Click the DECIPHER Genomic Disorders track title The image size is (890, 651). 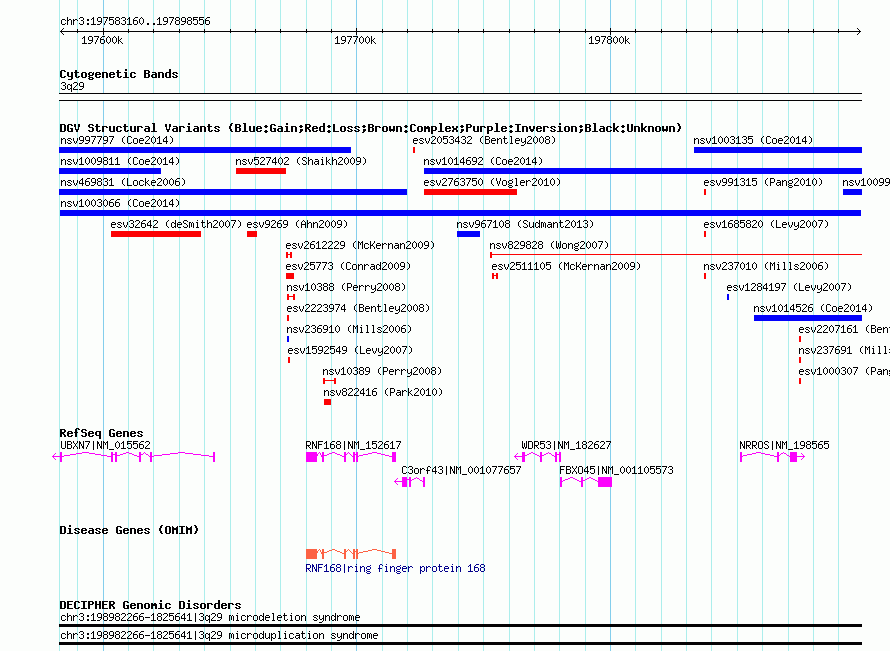point(150,605)
